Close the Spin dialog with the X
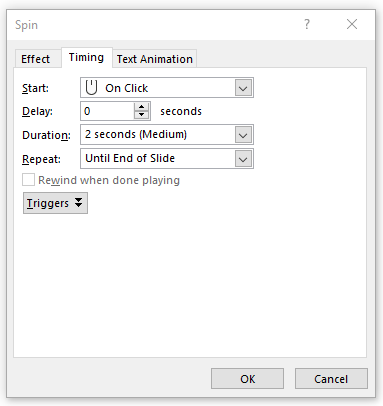Screen dimensions: 383x406 (352, 24)
